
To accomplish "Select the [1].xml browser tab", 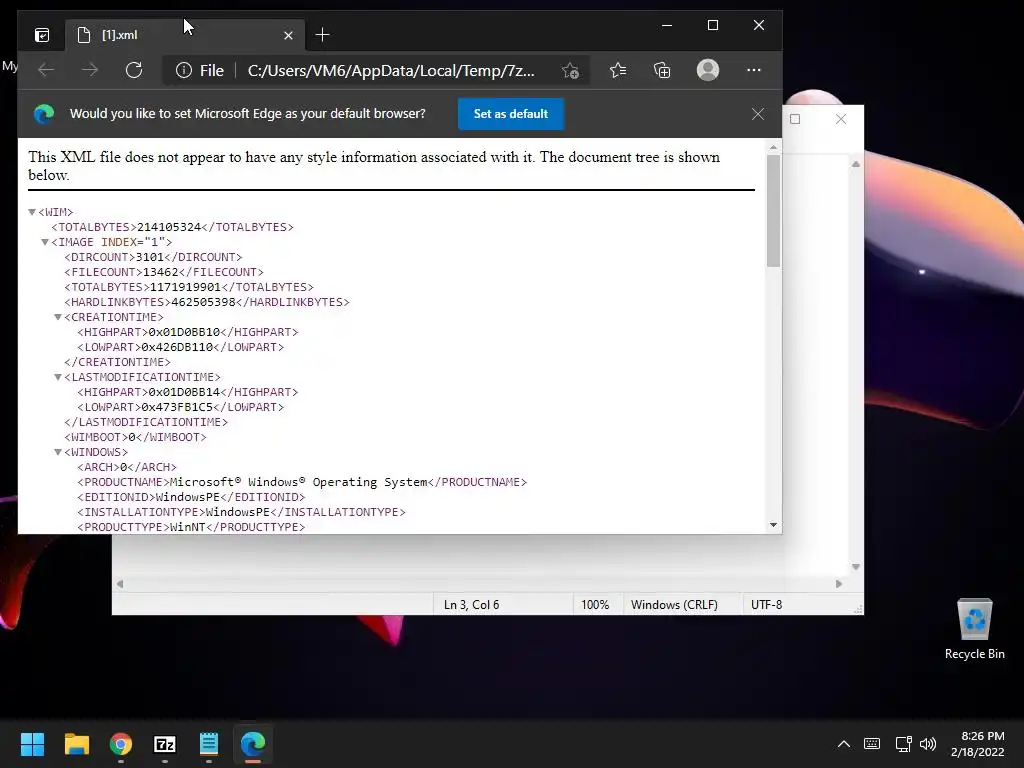I will pos(183,35).
